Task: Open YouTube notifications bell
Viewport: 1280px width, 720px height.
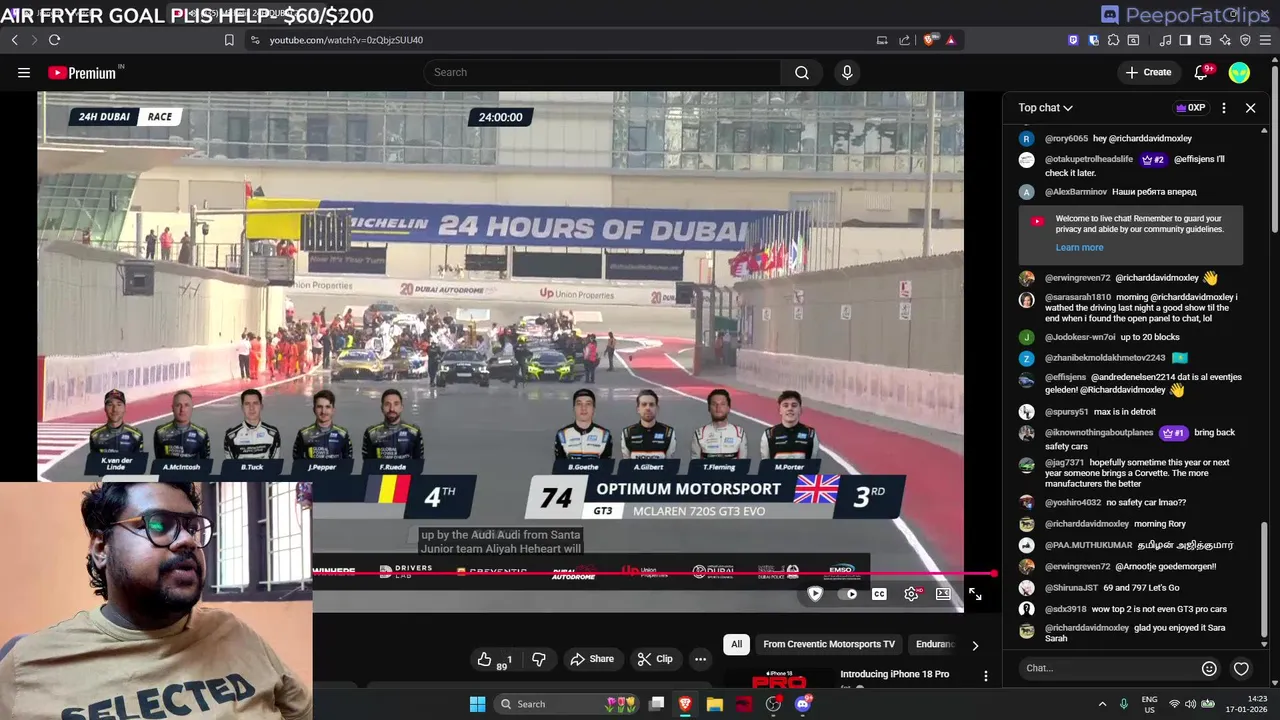Action: pyautogui.click(x=1202, y=72)
